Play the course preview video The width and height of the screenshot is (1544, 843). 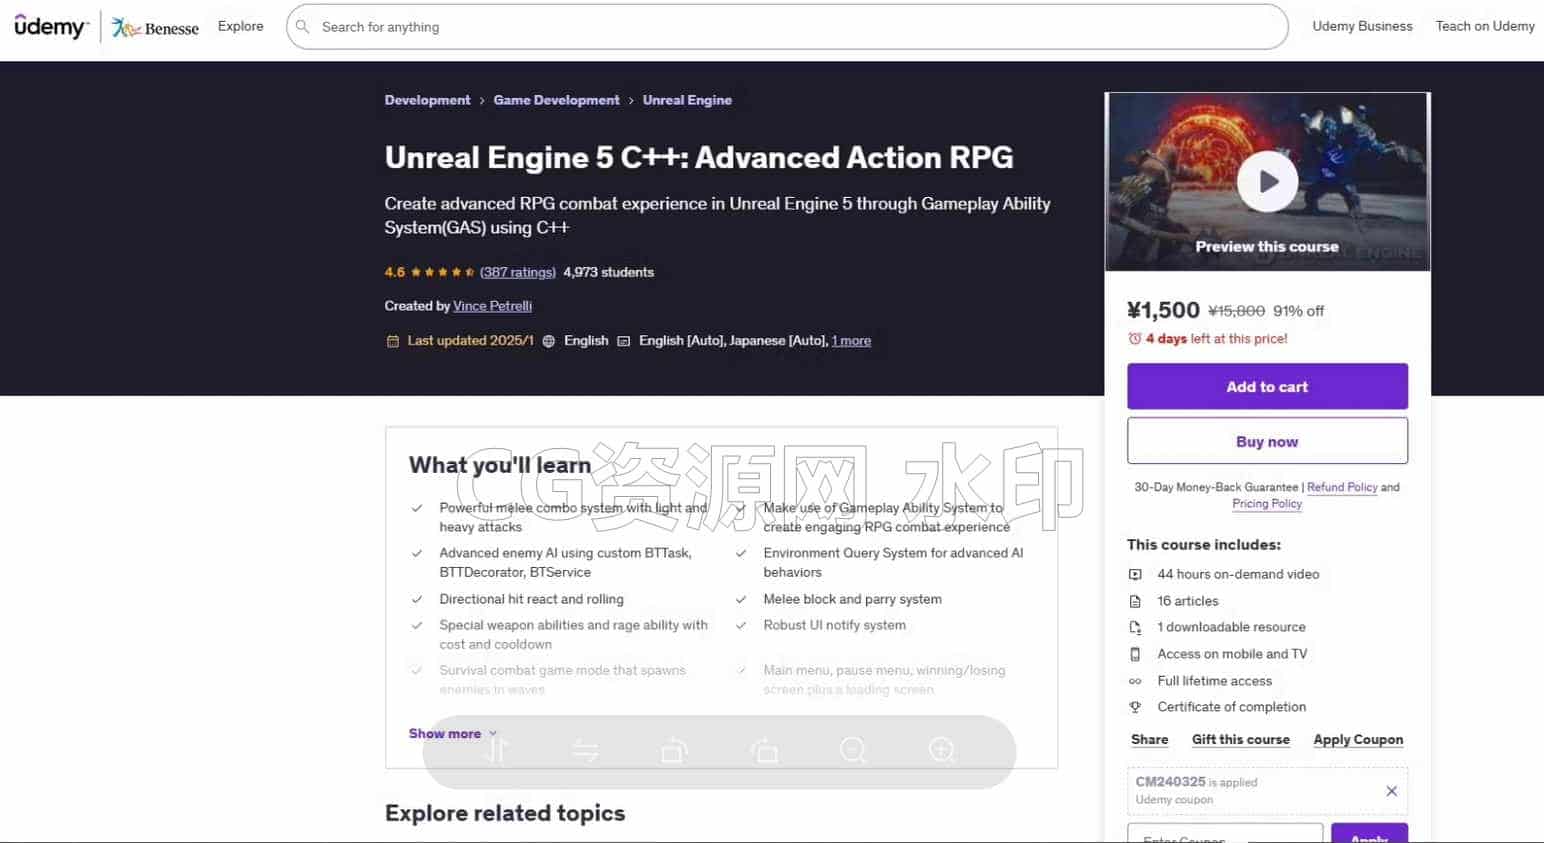1267,181
